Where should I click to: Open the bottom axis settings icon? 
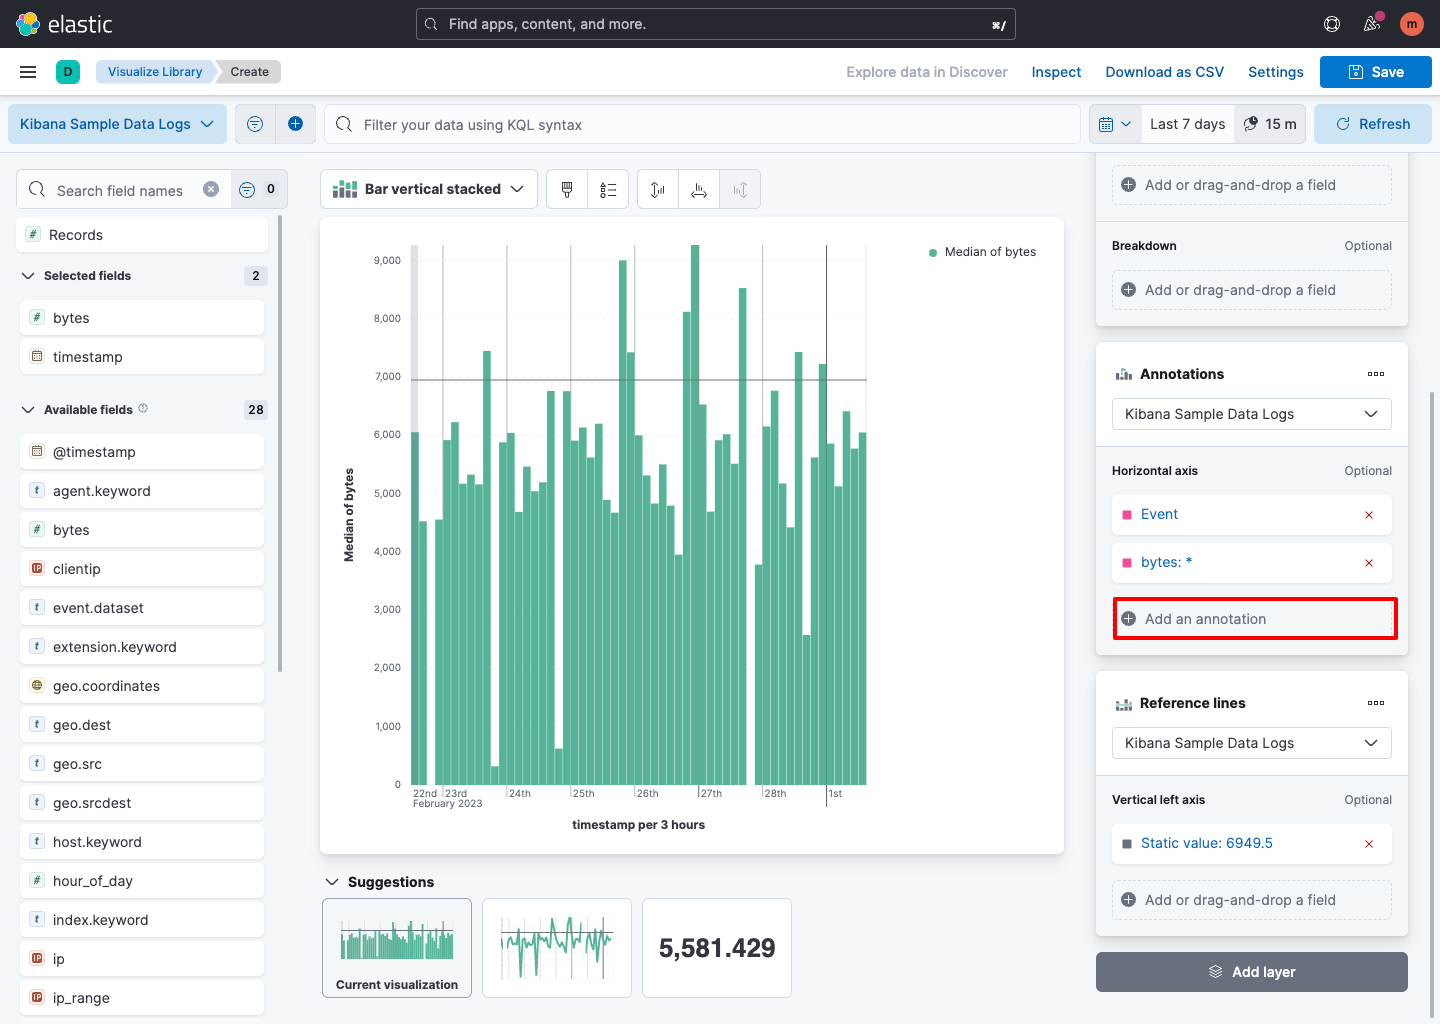pos(699,188)
